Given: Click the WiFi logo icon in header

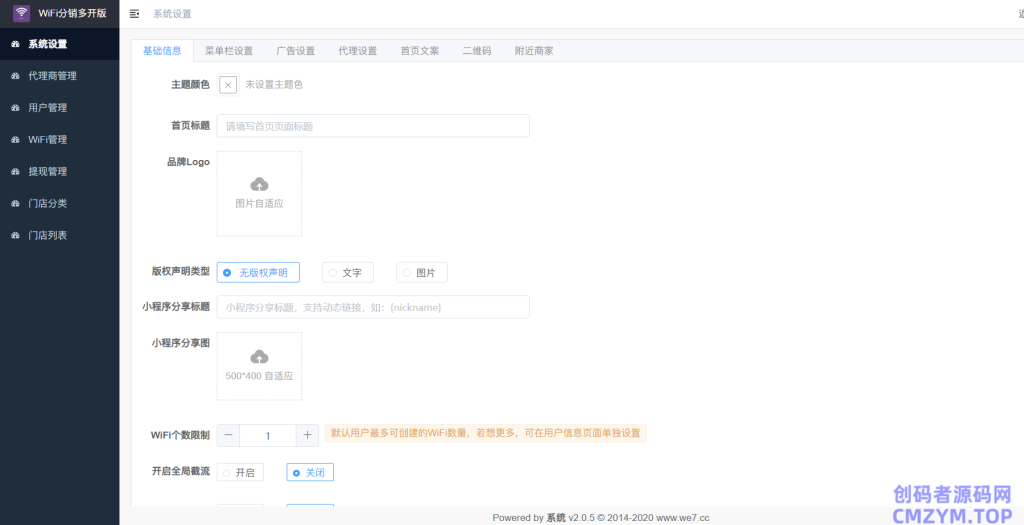Looking at the screenshot, I should (21, 14).
